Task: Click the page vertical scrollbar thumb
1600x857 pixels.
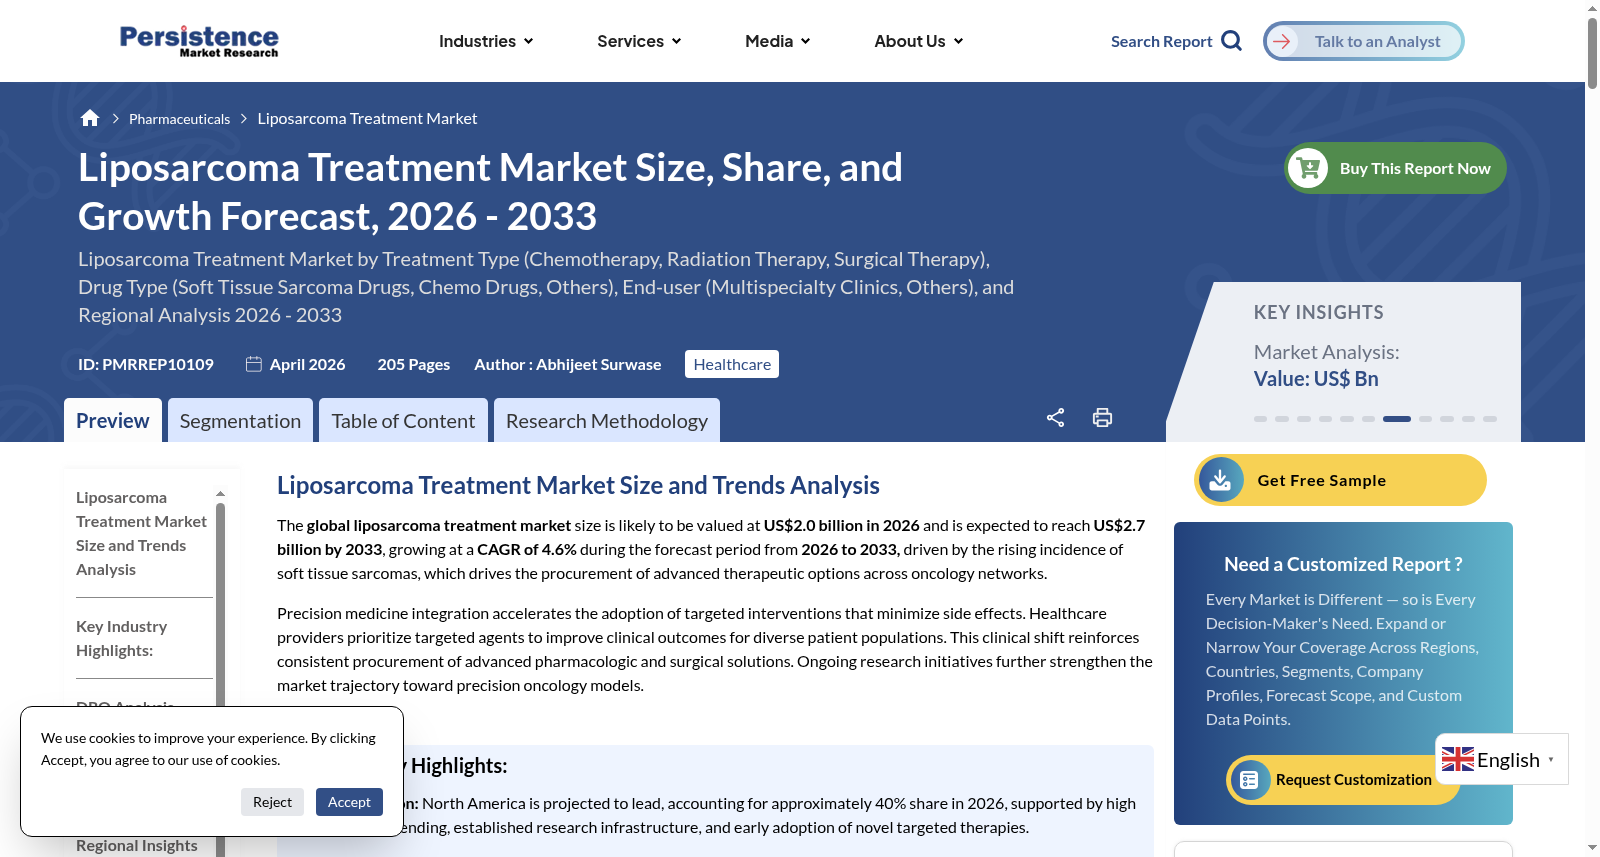Action: 1592,52
